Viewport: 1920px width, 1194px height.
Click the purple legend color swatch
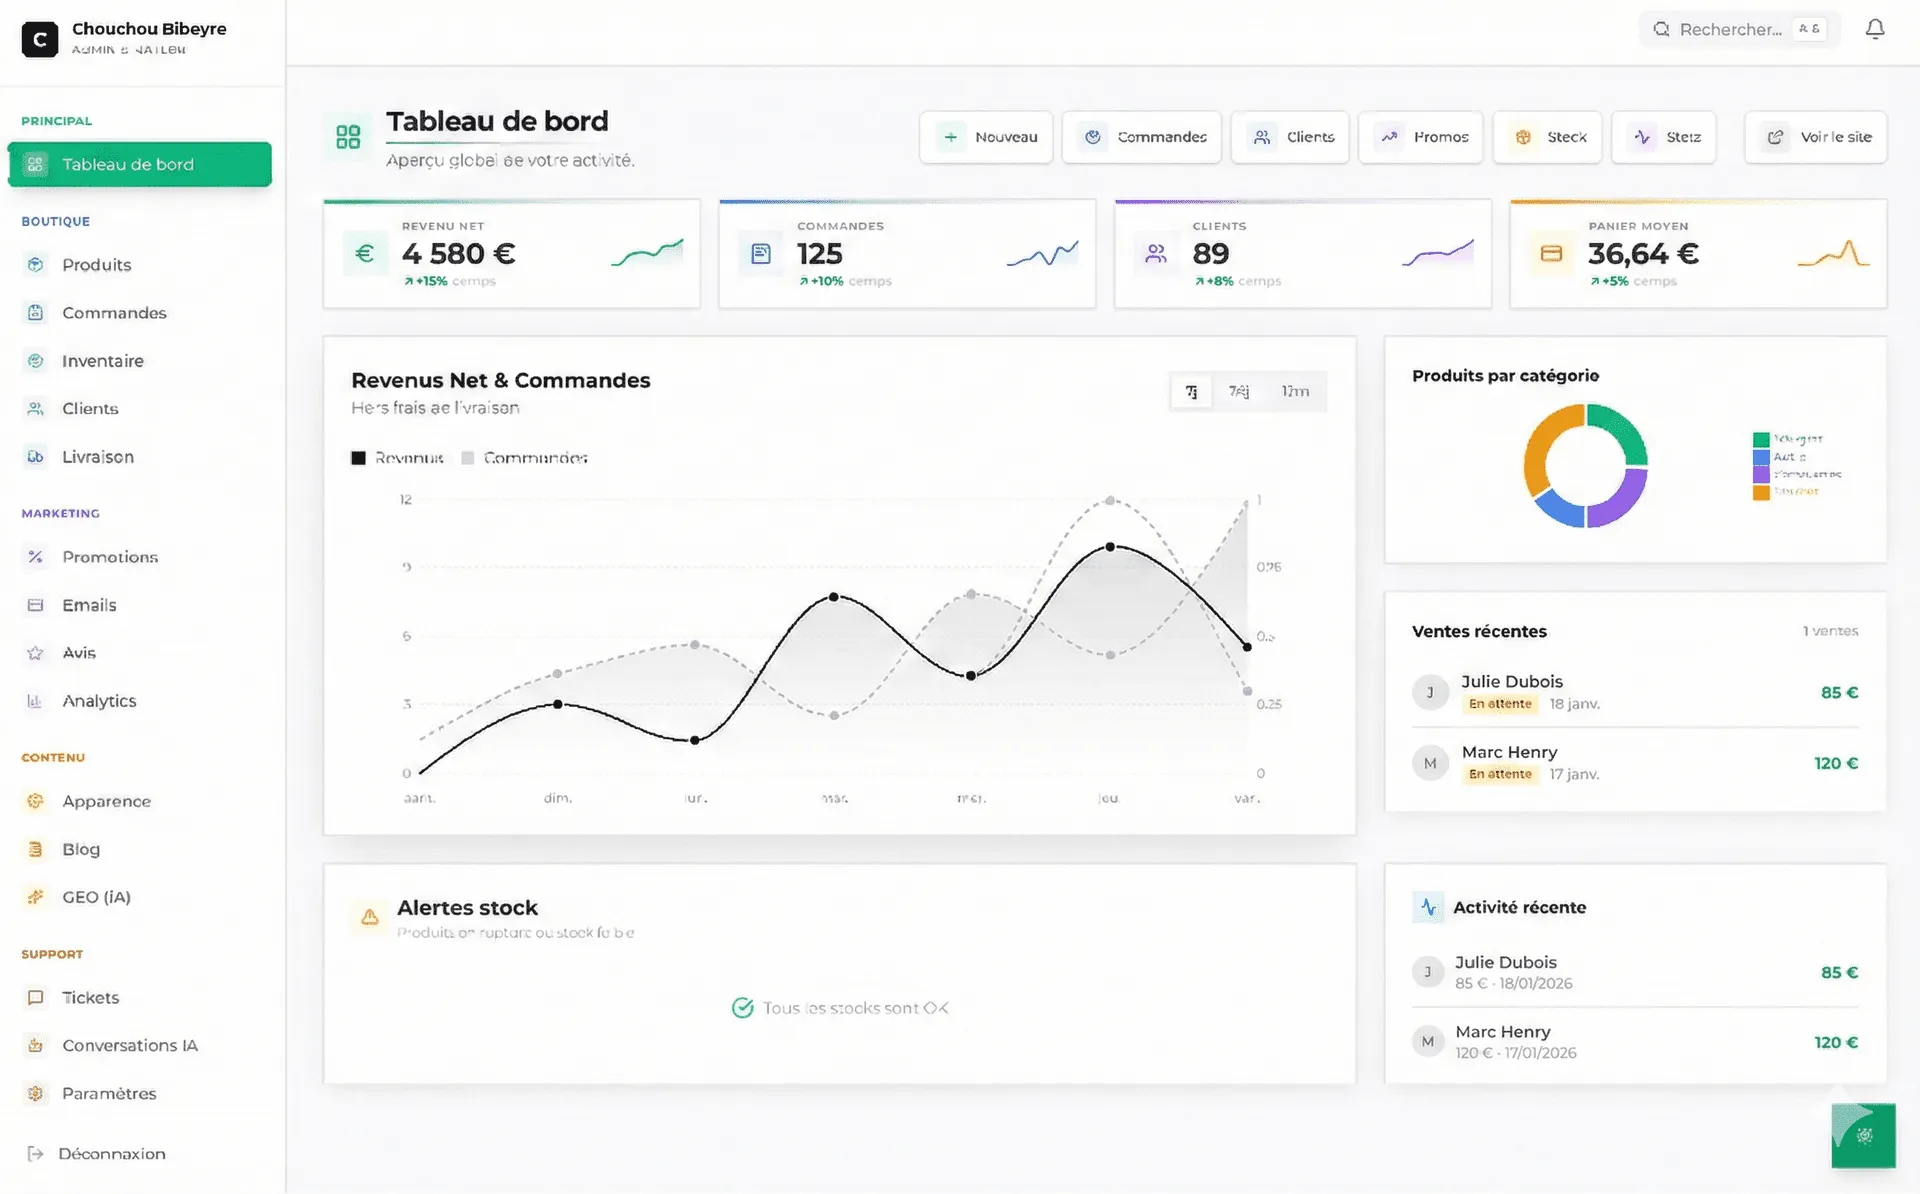1761,475
